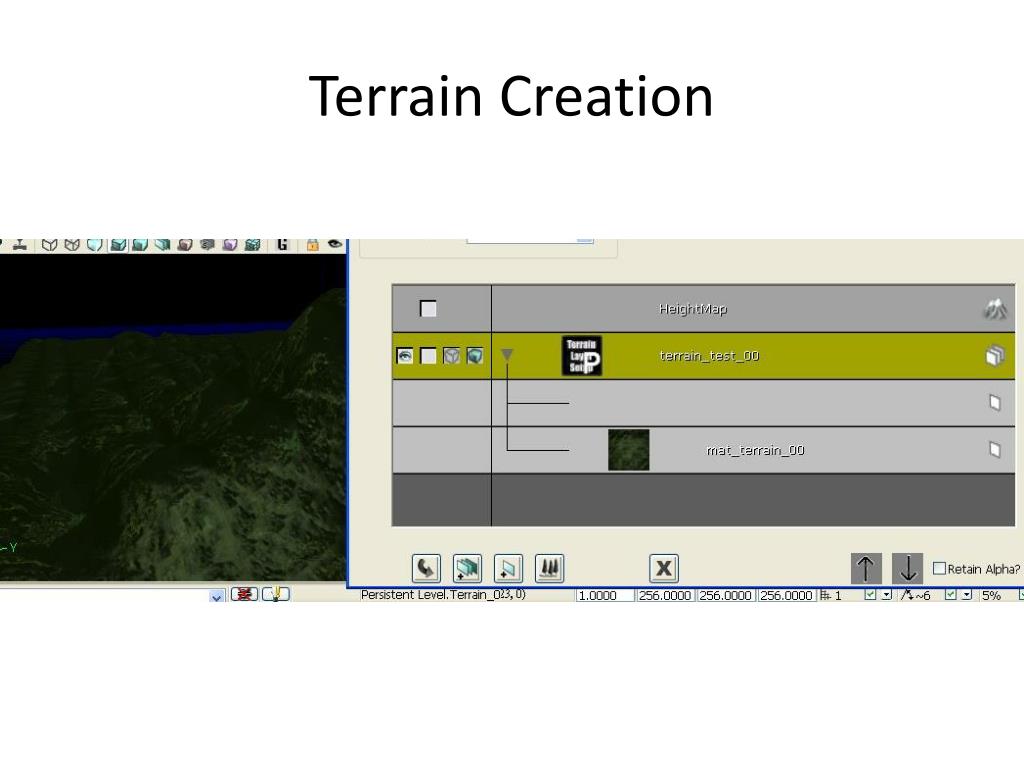Click the second teal cube view mode icon
This screenshot has height=768, width=1024.
pos(140,245)
